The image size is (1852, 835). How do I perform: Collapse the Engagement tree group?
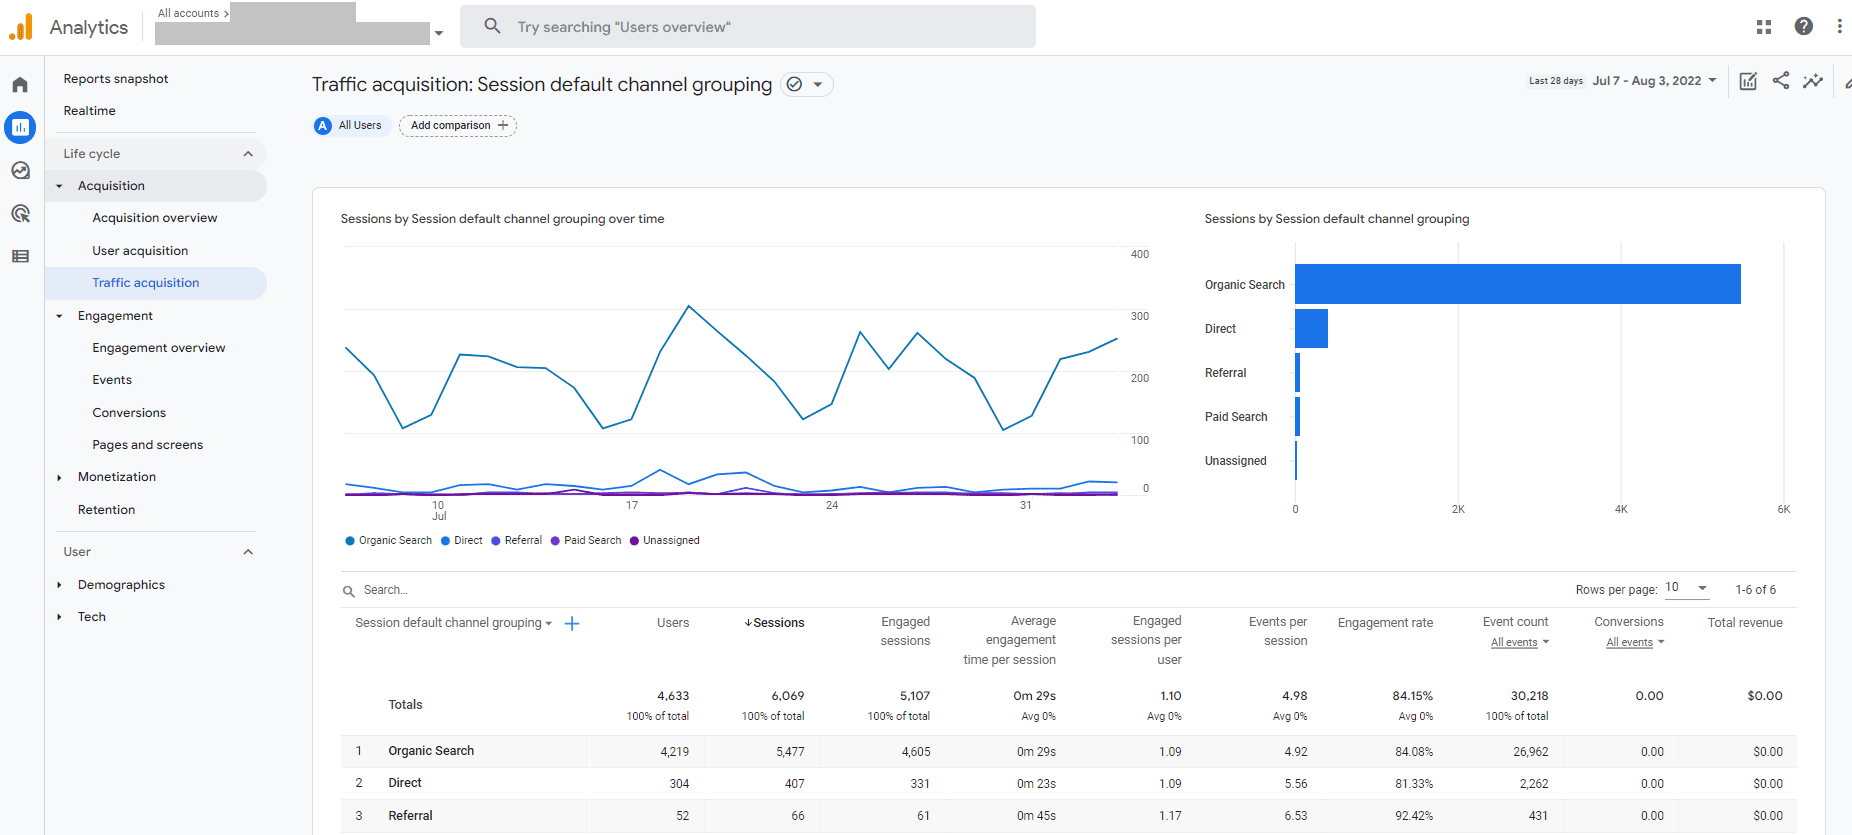(59, 316)
